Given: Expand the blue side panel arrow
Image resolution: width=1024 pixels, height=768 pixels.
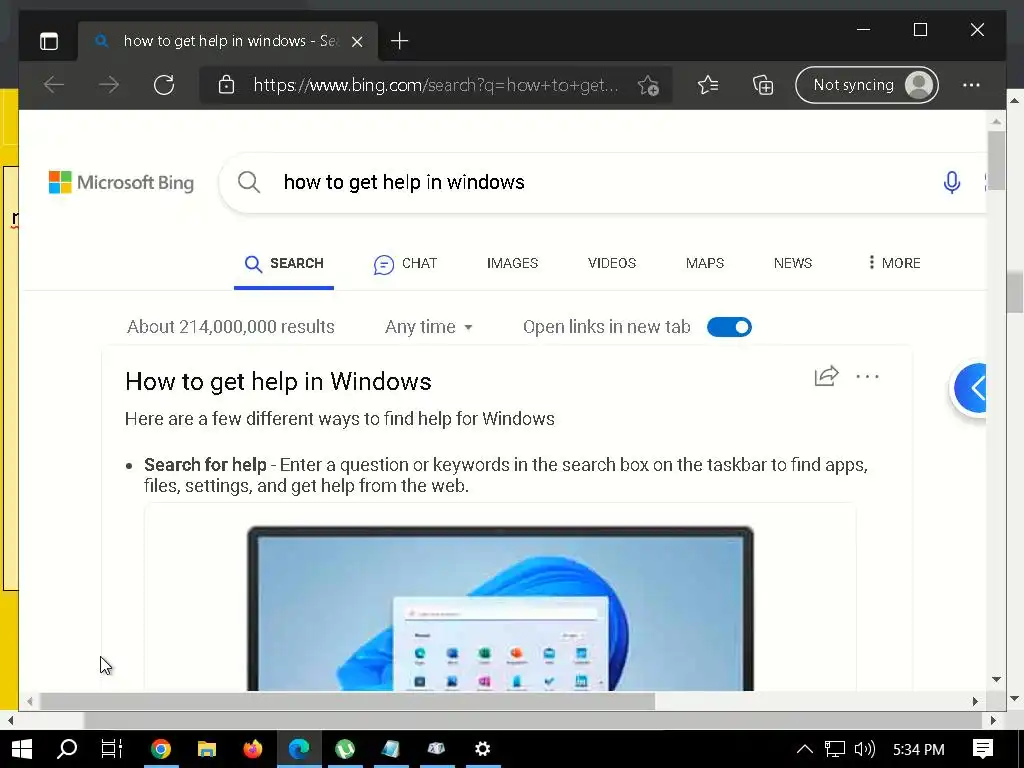Looking at the screenshot, I should click(x=970, y=389).
